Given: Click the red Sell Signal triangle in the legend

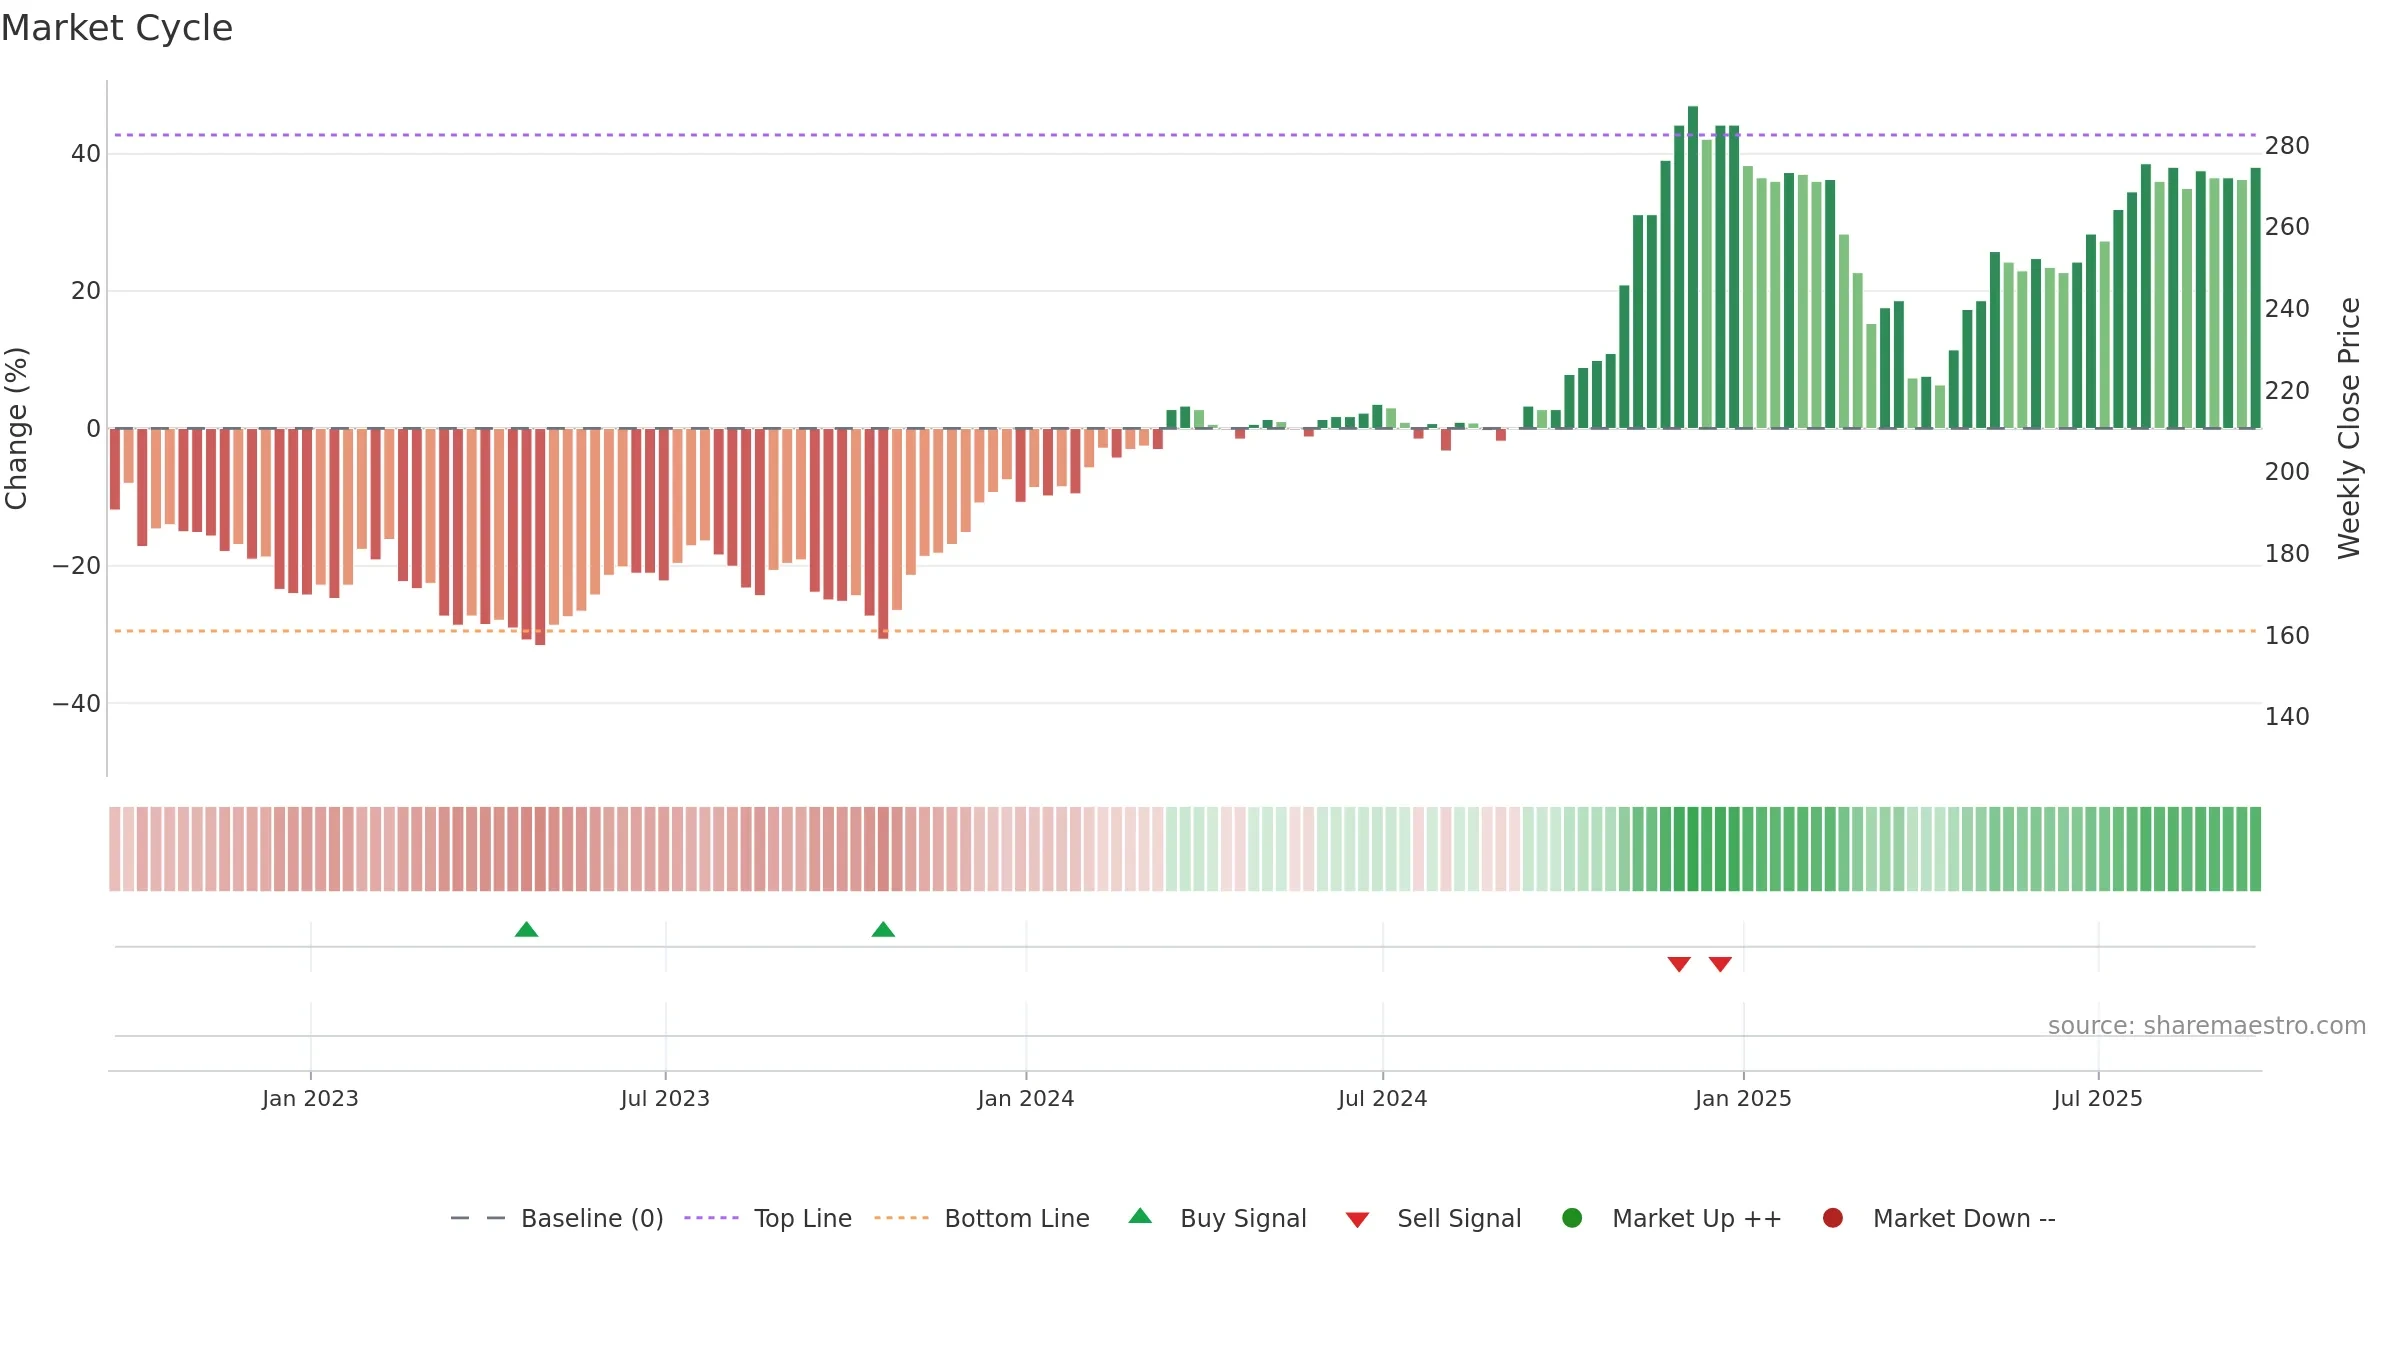Looking at the screenshot, I should tap(1357, 1220).
